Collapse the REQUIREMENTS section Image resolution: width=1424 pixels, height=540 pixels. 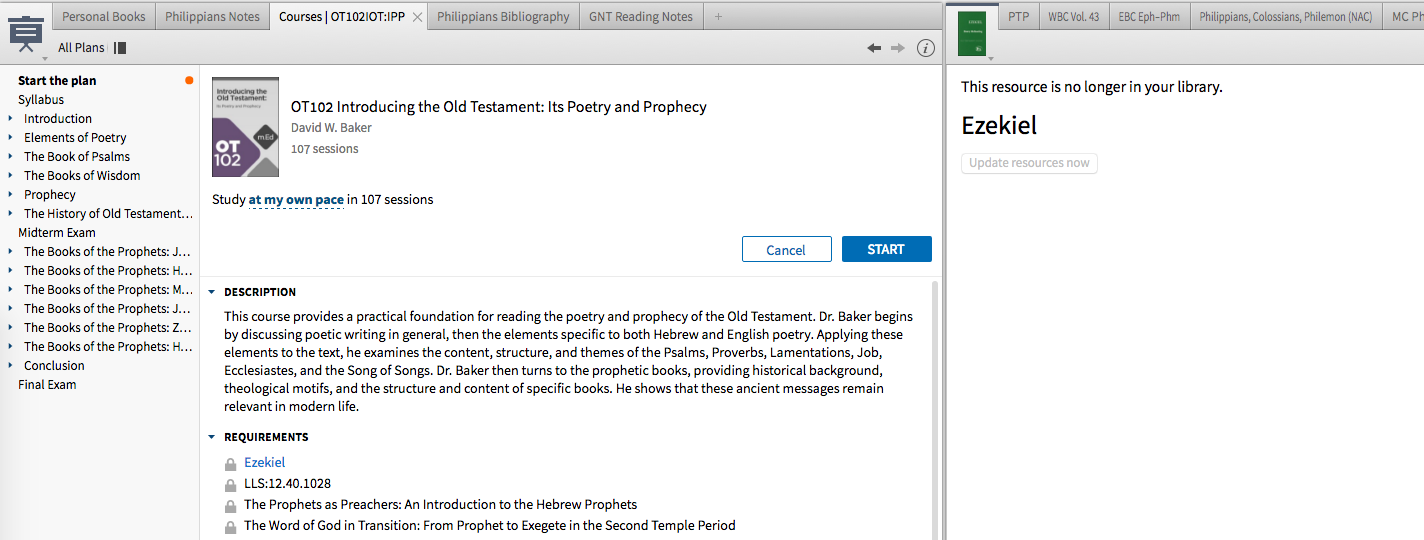tap(212, 438)
